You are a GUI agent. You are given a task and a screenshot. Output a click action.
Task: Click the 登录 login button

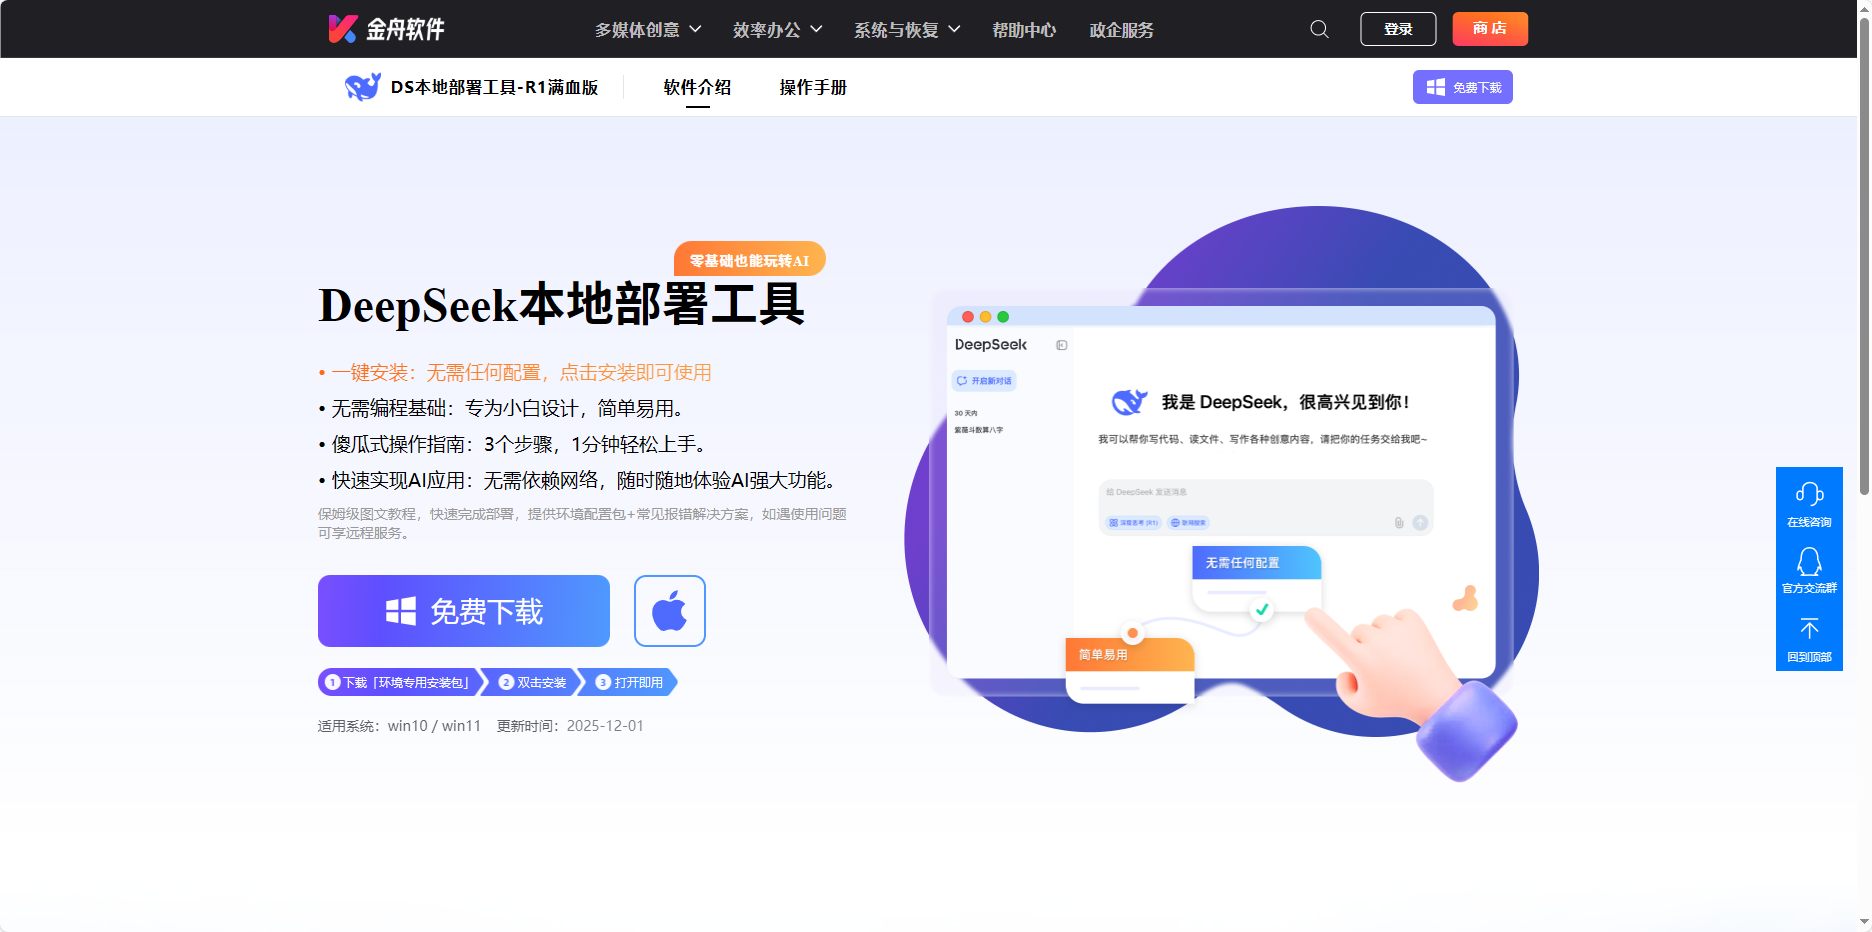click(1397, 29)
